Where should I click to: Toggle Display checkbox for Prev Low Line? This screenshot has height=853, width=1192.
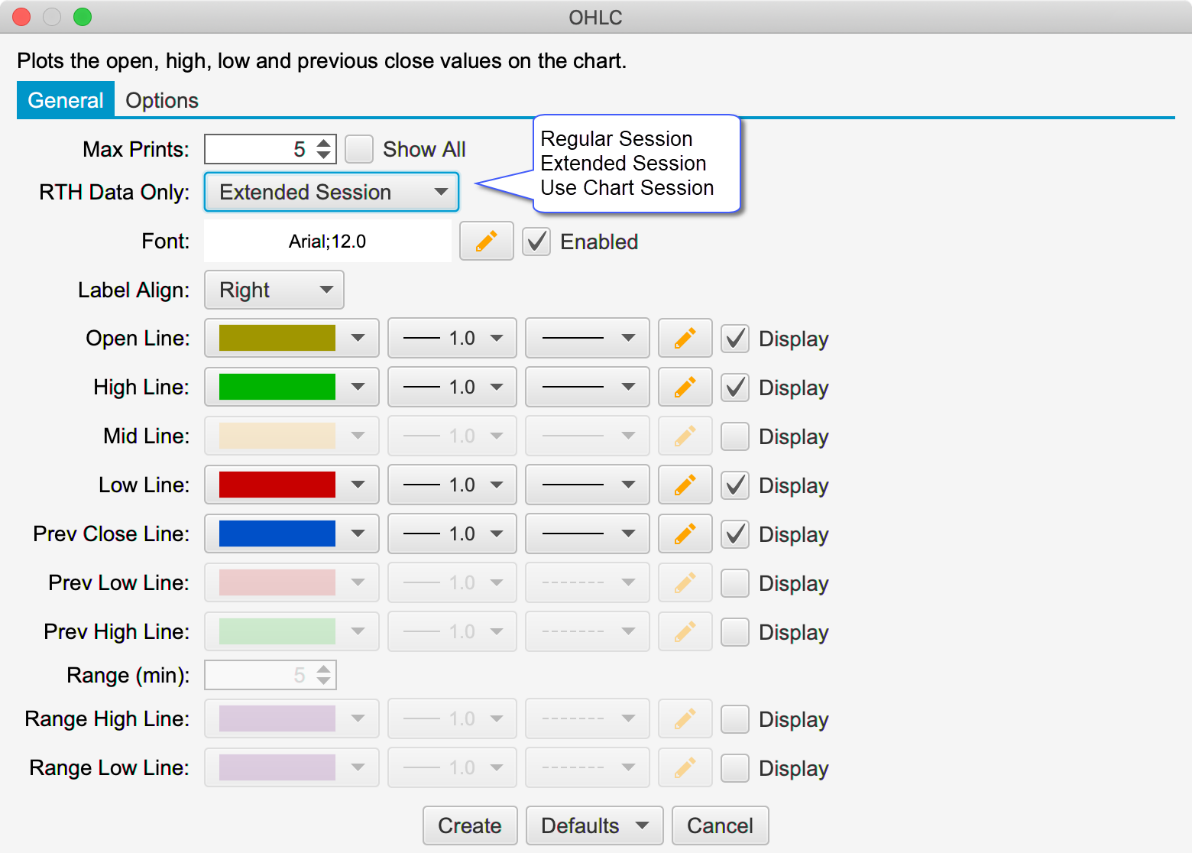tap(735, 583)
